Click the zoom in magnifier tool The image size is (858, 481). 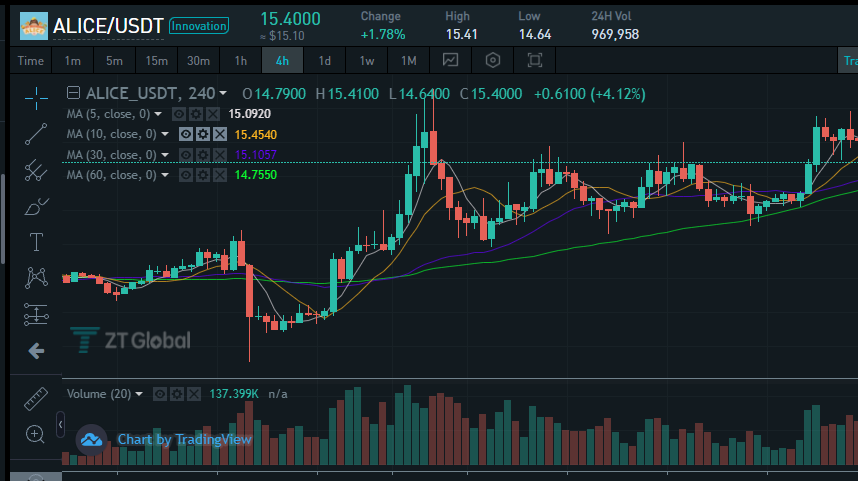[36, 433]
